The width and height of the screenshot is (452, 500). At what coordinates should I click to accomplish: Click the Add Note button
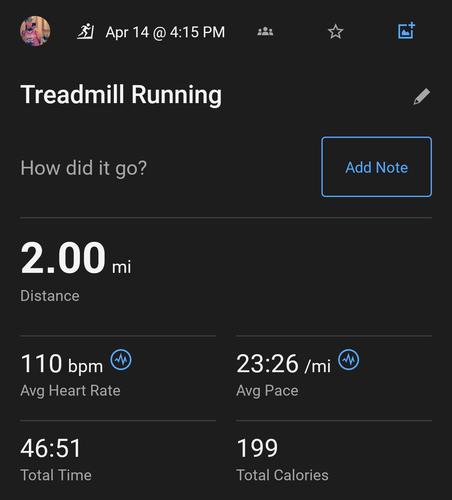[x=377, y=167]
